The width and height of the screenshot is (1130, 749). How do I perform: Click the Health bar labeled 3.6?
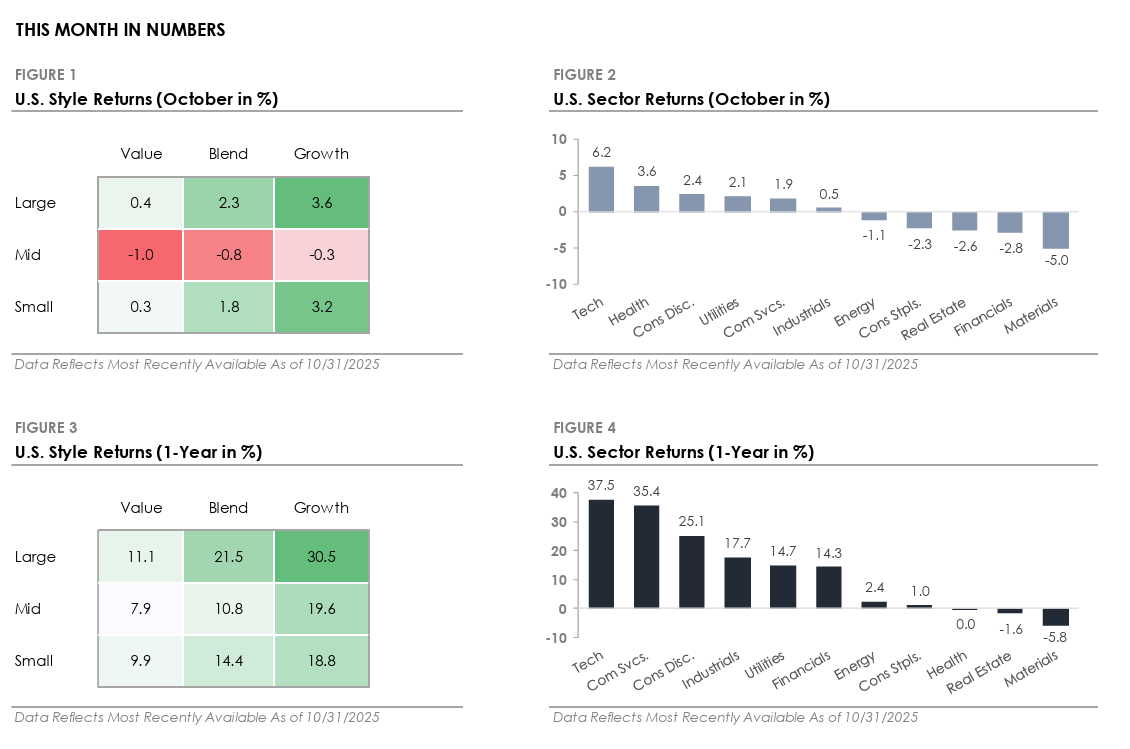[646, 198]
